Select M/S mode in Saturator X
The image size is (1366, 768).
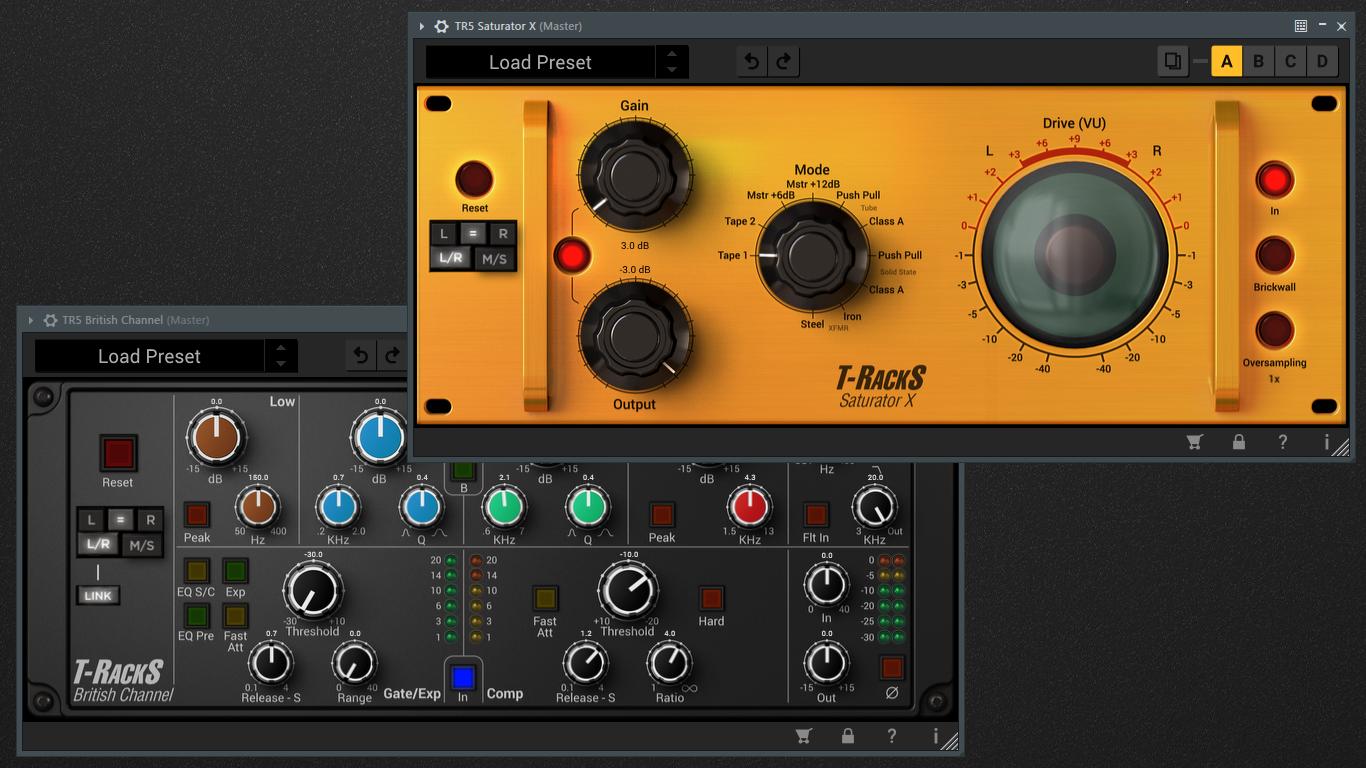coord(494,258)
